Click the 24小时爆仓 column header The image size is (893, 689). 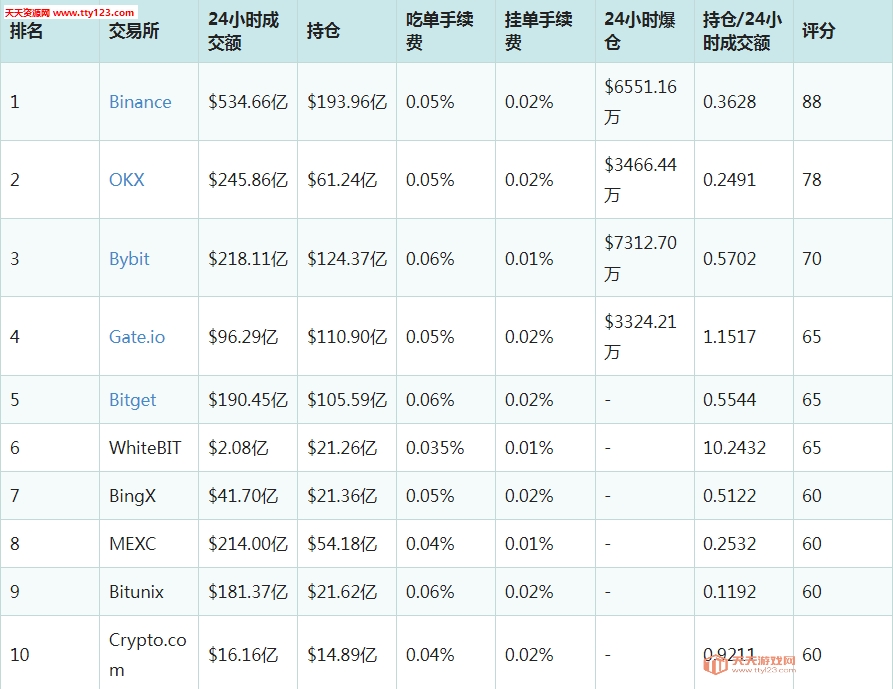tap(640, 31)
